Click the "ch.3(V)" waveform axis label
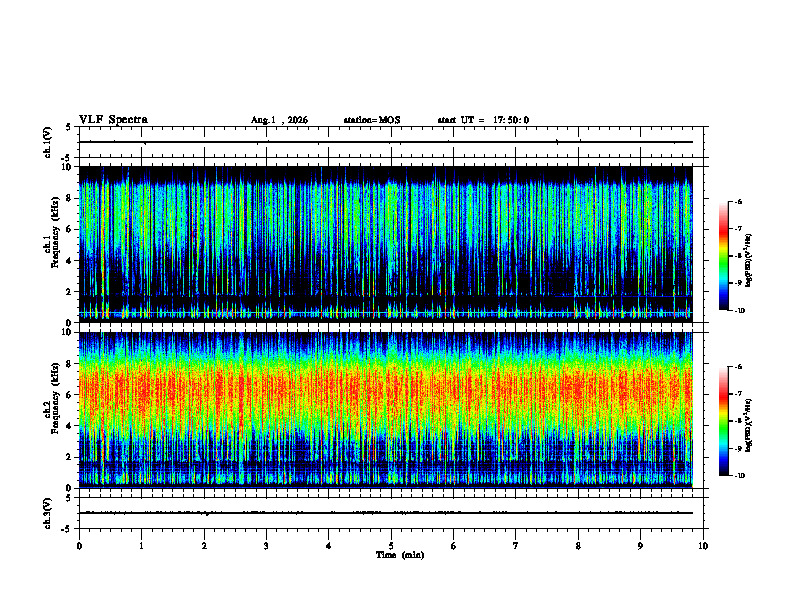This screenshot has height=612, width=792. [48, 513]
